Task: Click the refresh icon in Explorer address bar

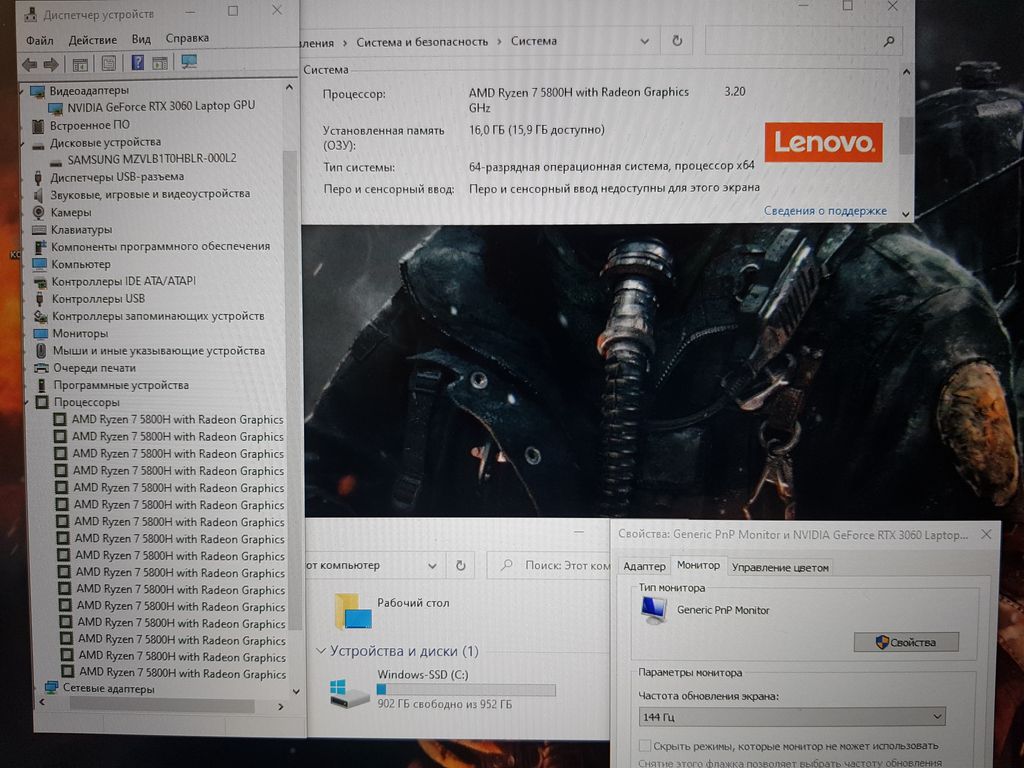Action: point(460,565)
